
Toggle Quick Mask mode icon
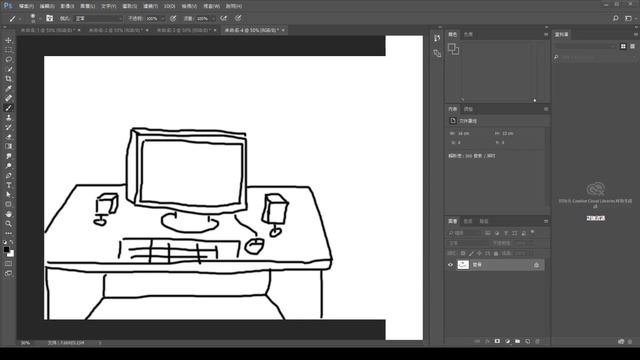[9, 264]
